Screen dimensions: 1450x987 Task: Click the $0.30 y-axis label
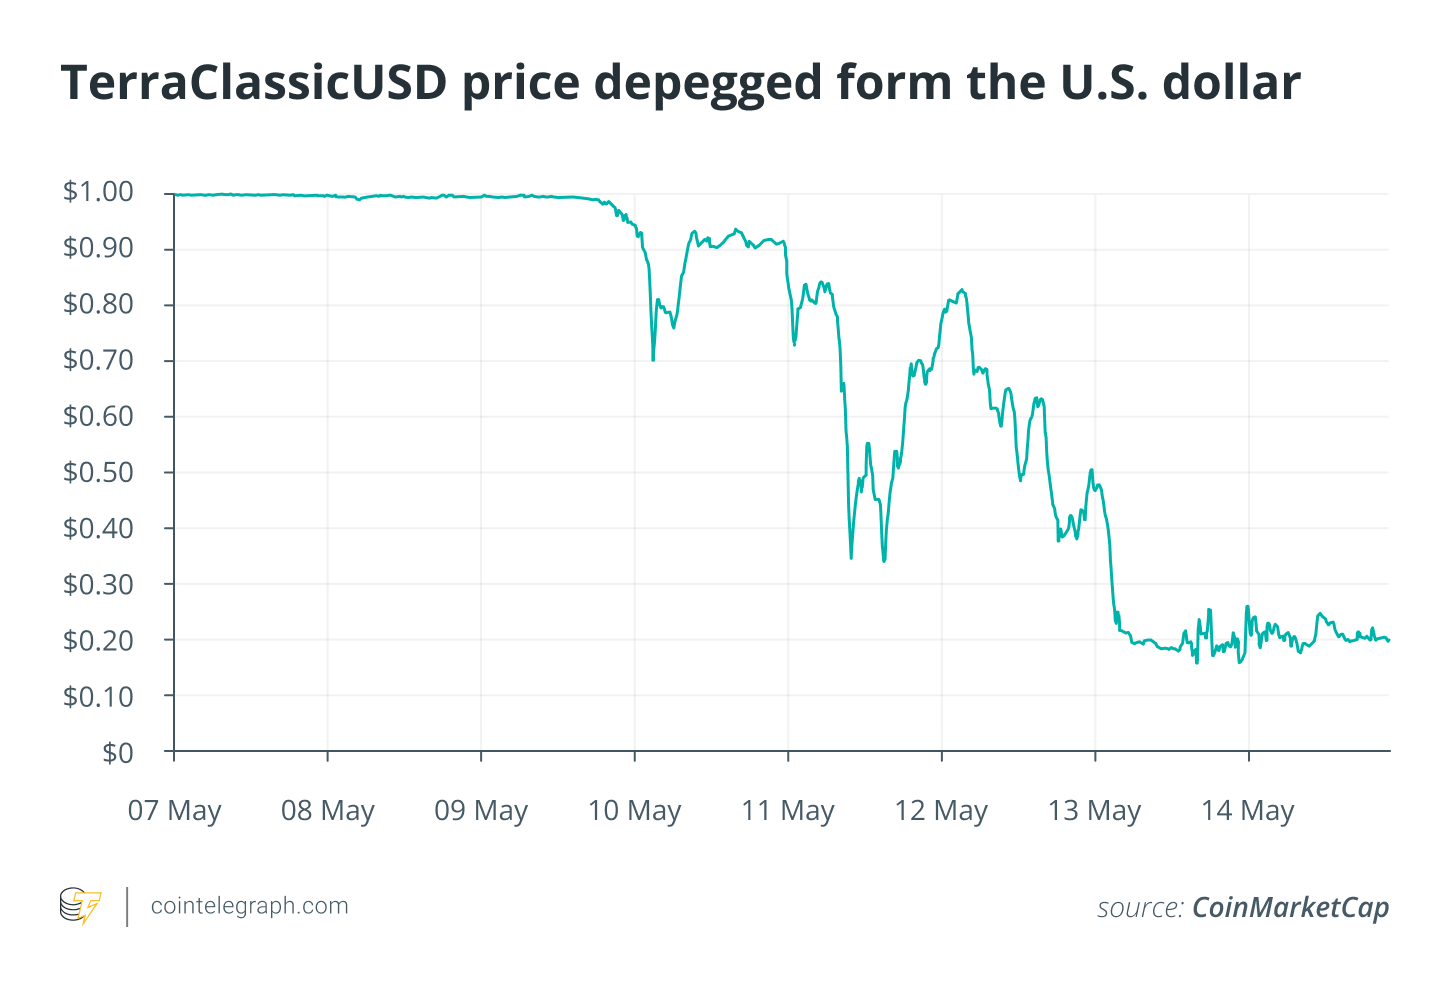click(x=98, y=584)
